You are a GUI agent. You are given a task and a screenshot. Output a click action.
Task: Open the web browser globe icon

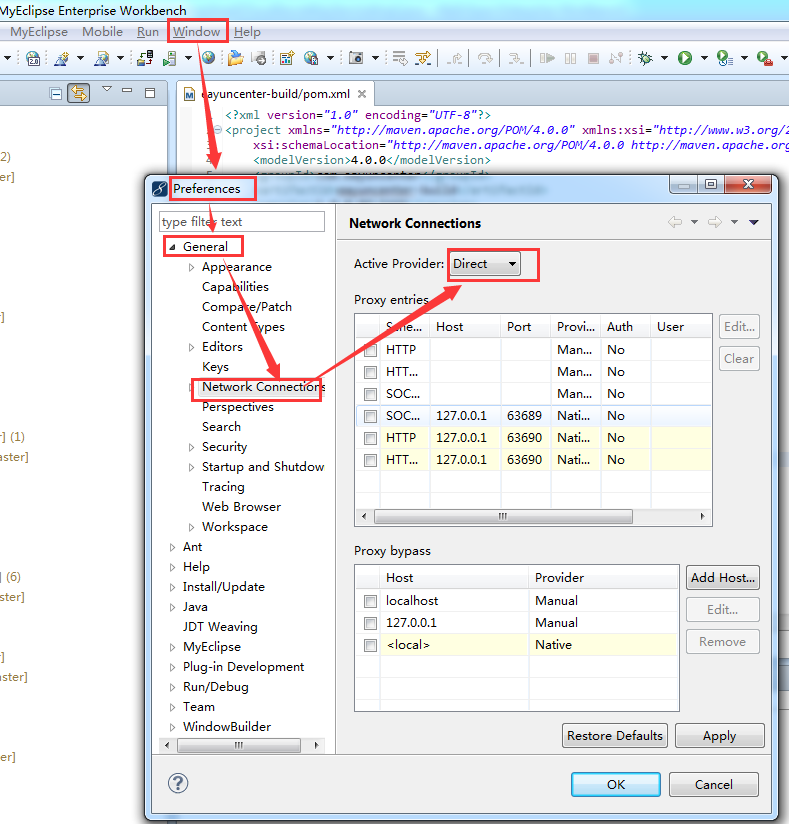point(209,58)
